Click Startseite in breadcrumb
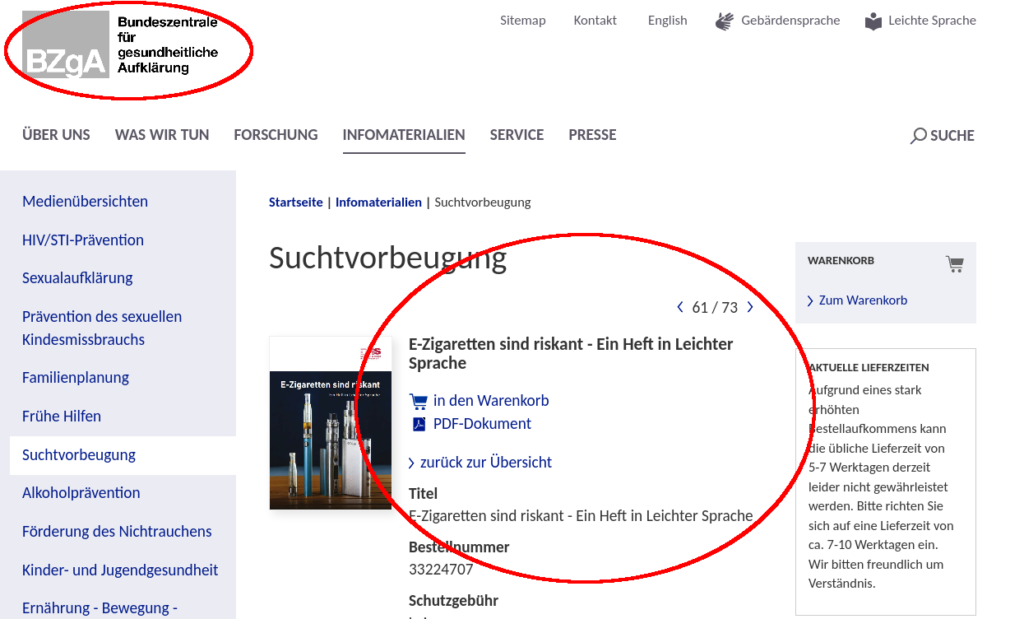1024x619 pixels. (x=295, y=202)
